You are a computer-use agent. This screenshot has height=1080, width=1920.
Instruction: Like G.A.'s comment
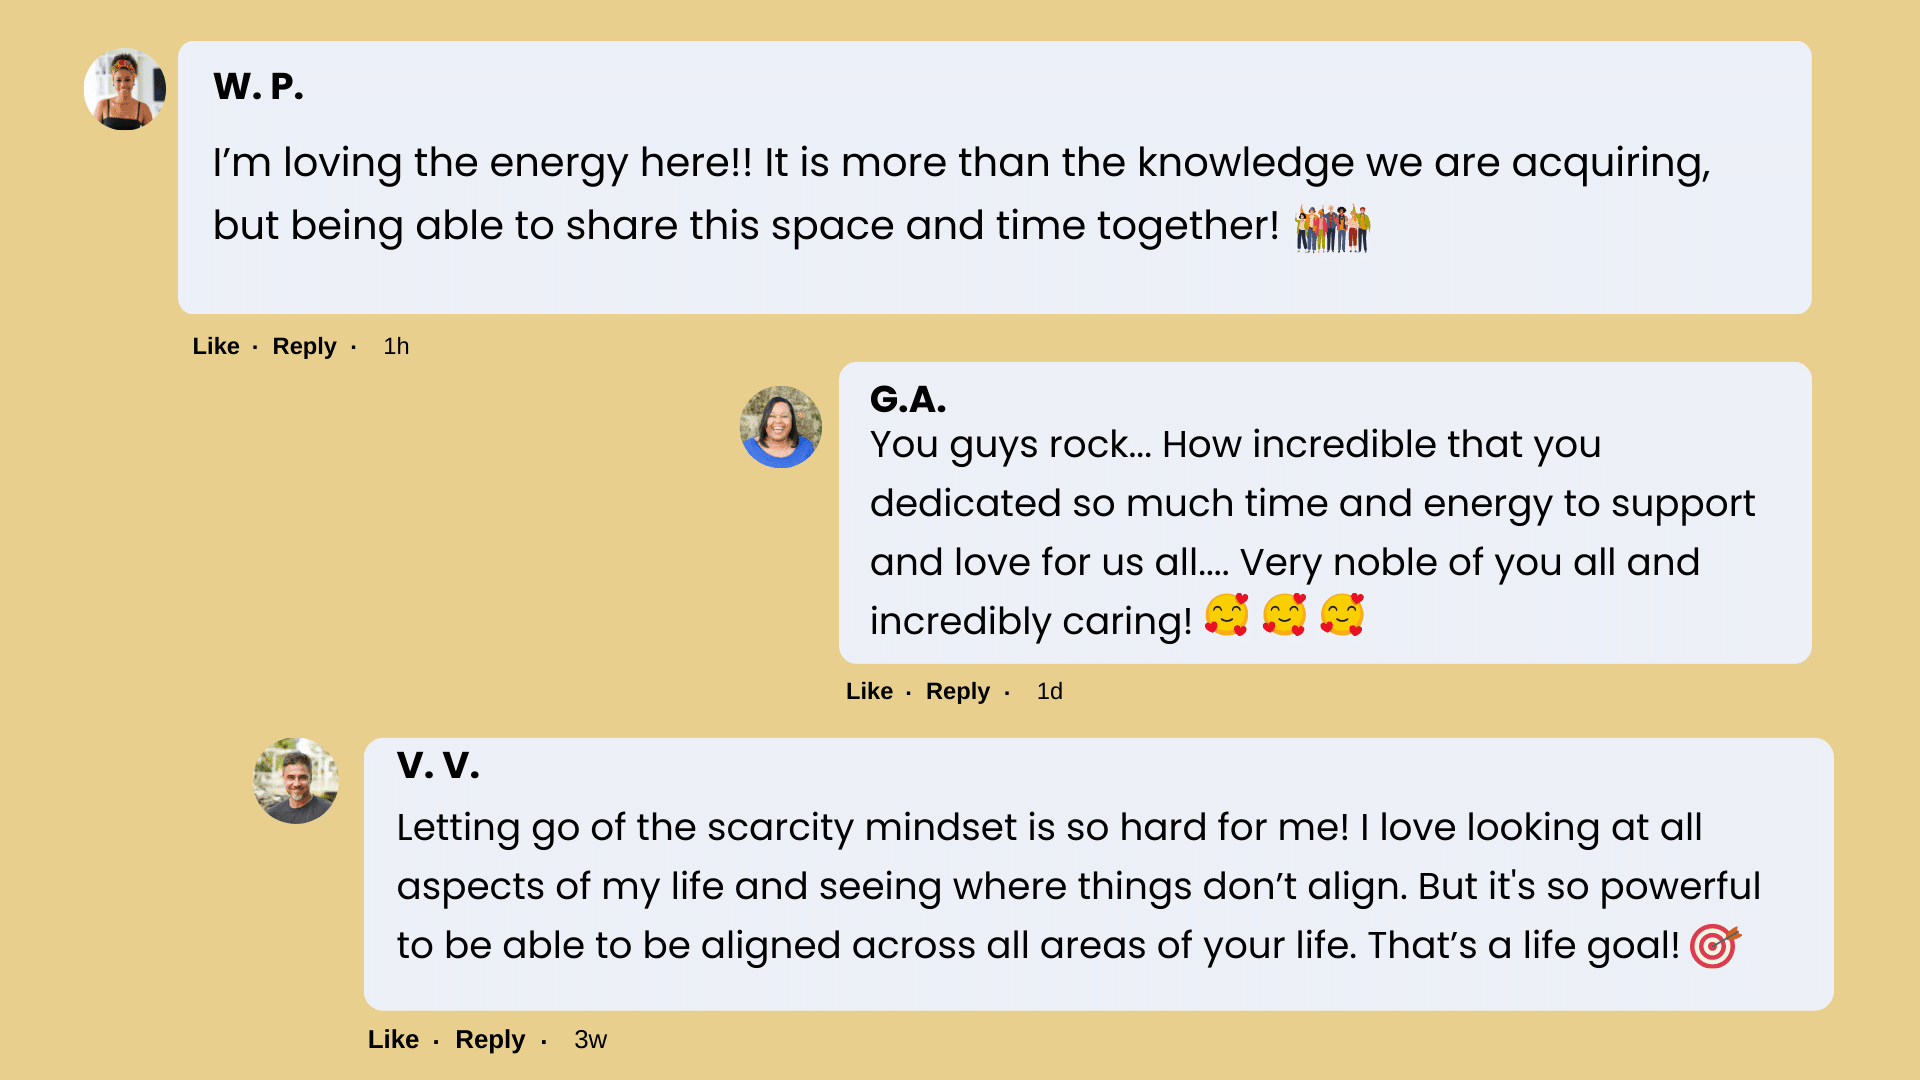(869, 691)
